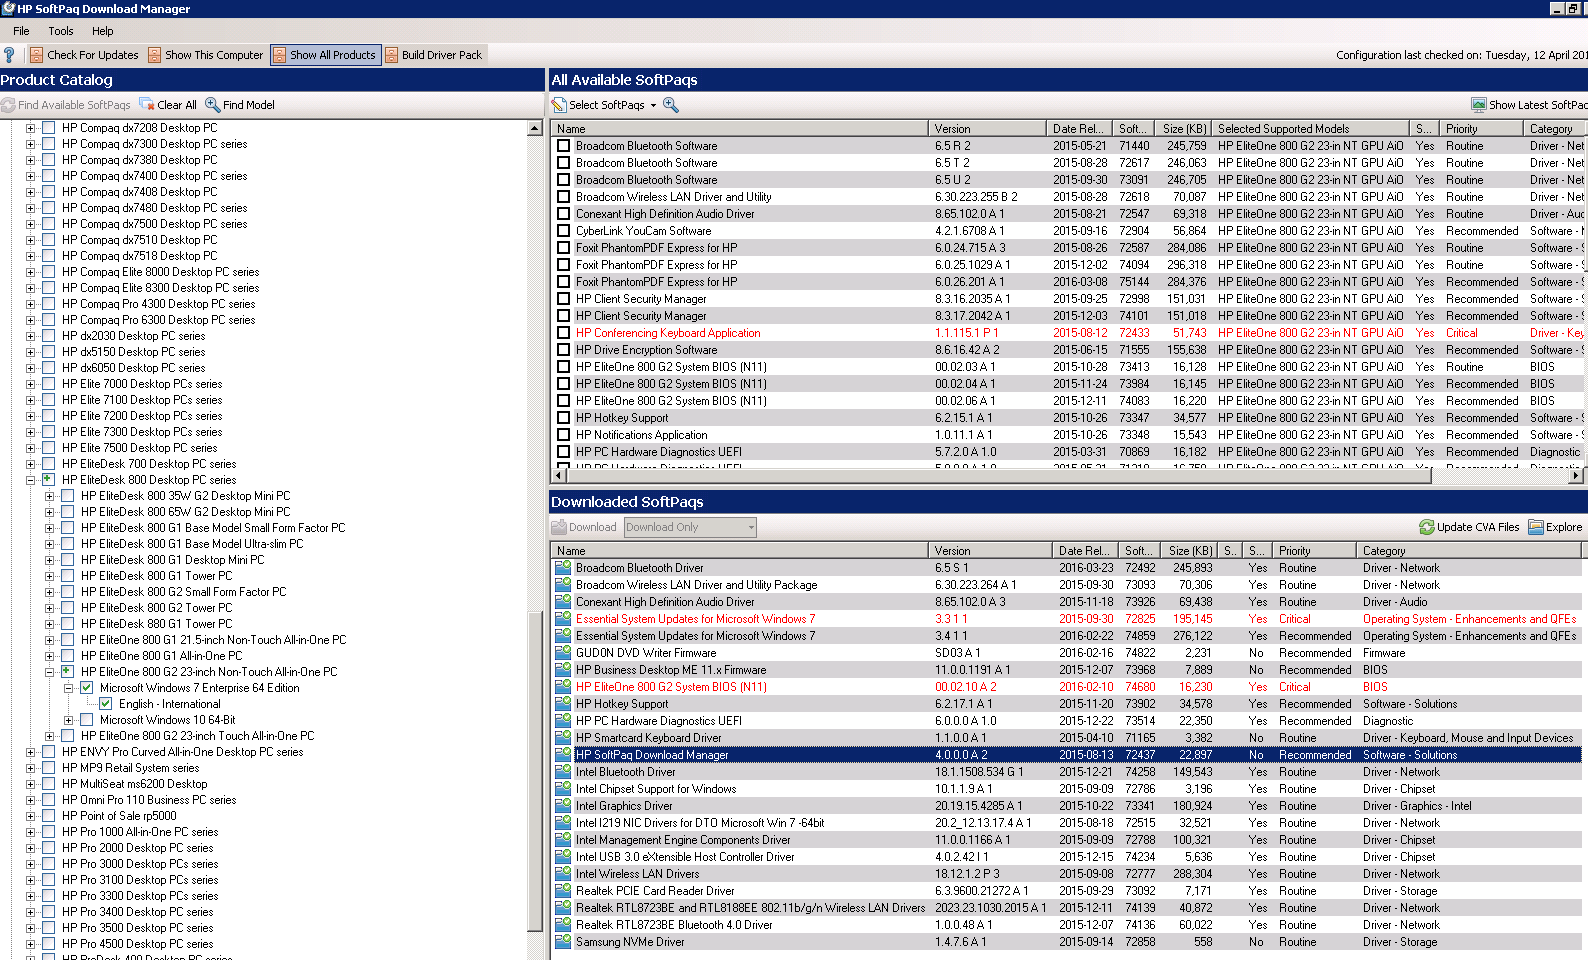Select HP EliteOne 800 G2 System BIOS 00.02.10 row
Image resolution: width=1588 pixels, height=960 pixels.
[1066, 687]
